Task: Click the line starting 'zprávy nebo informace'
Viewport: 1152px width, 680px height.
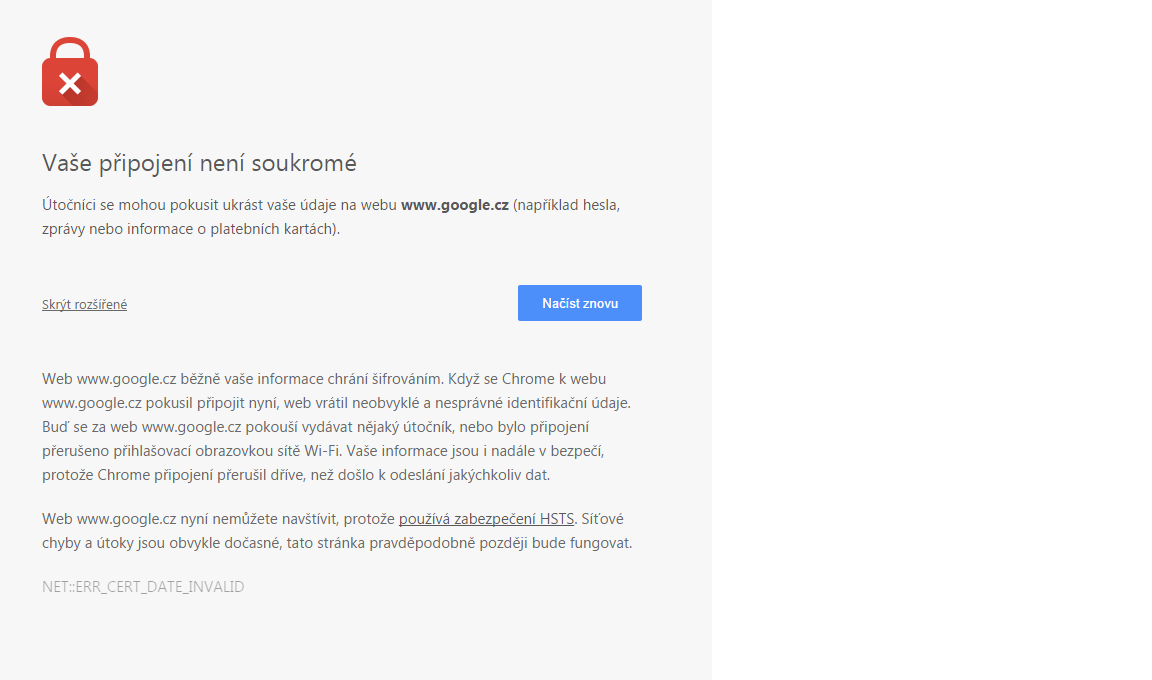Action: point(191,229)
